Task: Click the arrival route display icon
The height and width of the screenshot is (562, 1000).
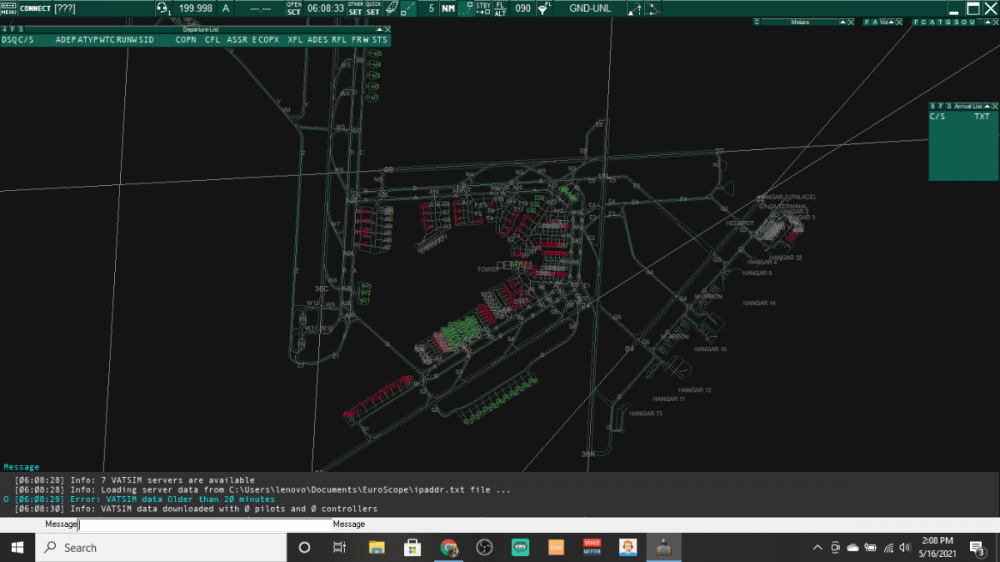Action: [x=653, y=8]
